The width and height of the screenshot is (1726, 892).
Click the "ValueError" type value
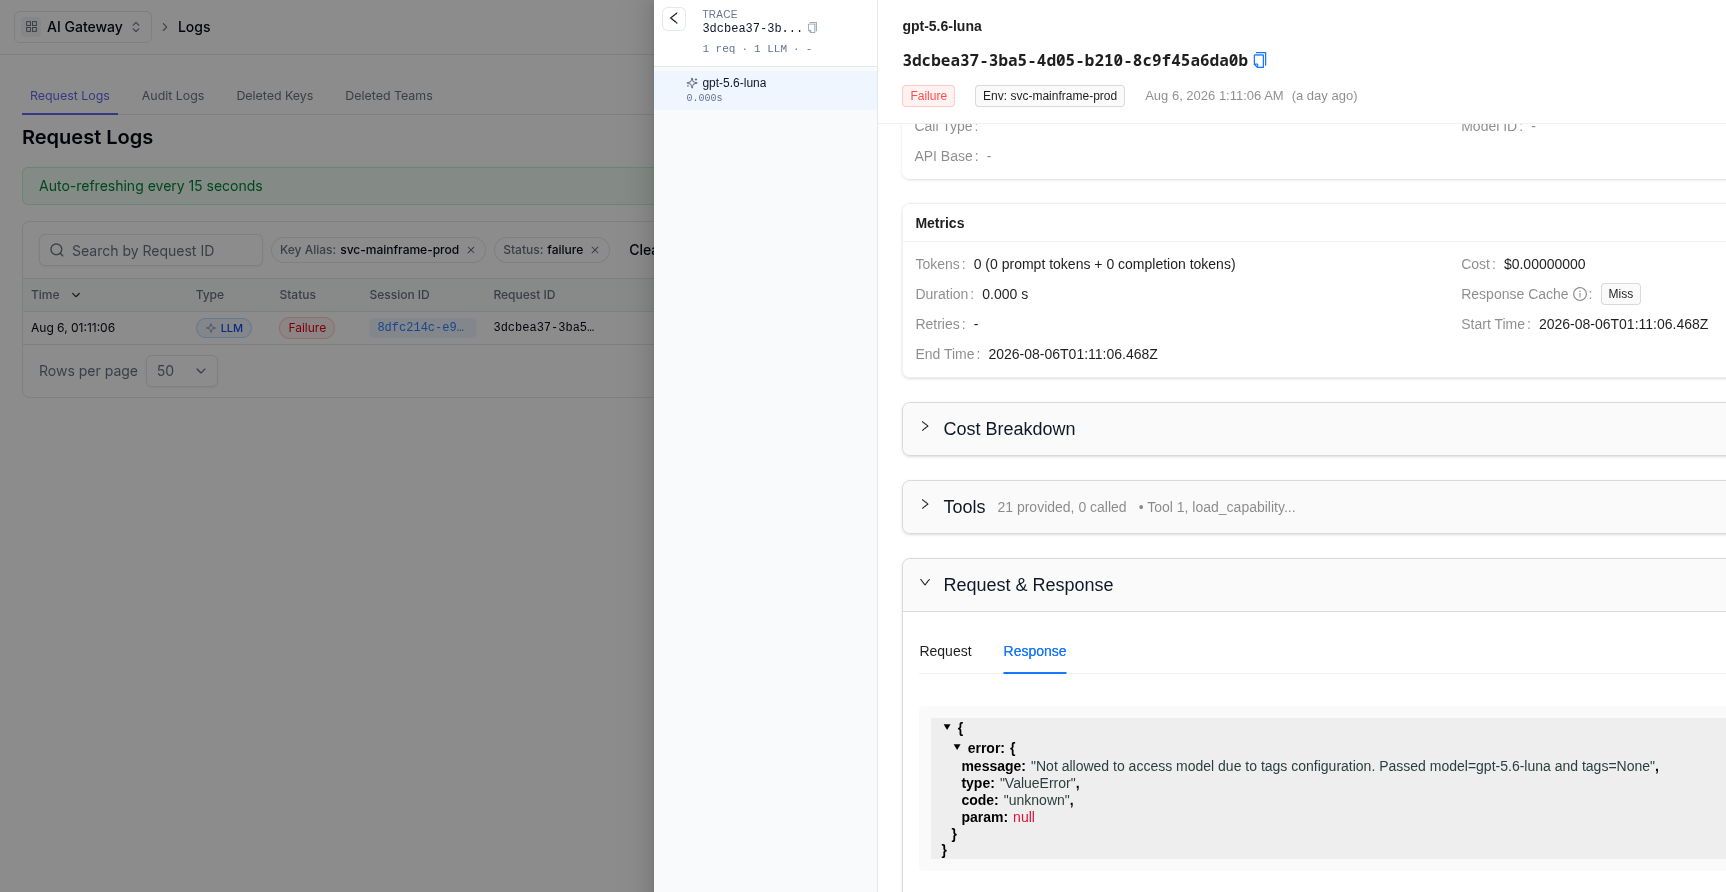[x=1038, y=783]
